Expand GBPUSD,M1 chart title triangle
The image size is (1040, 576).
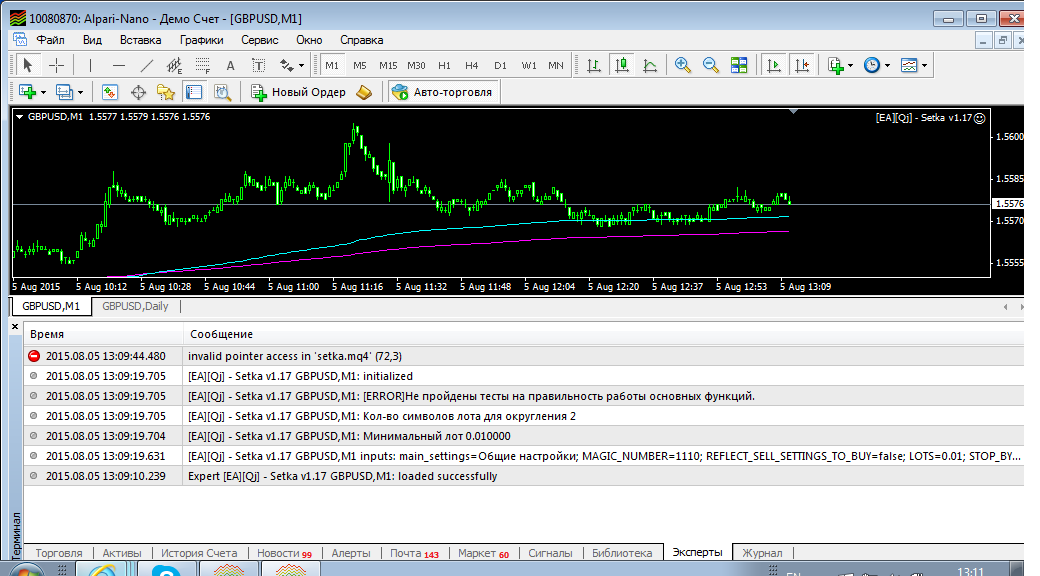pos(19,117)
